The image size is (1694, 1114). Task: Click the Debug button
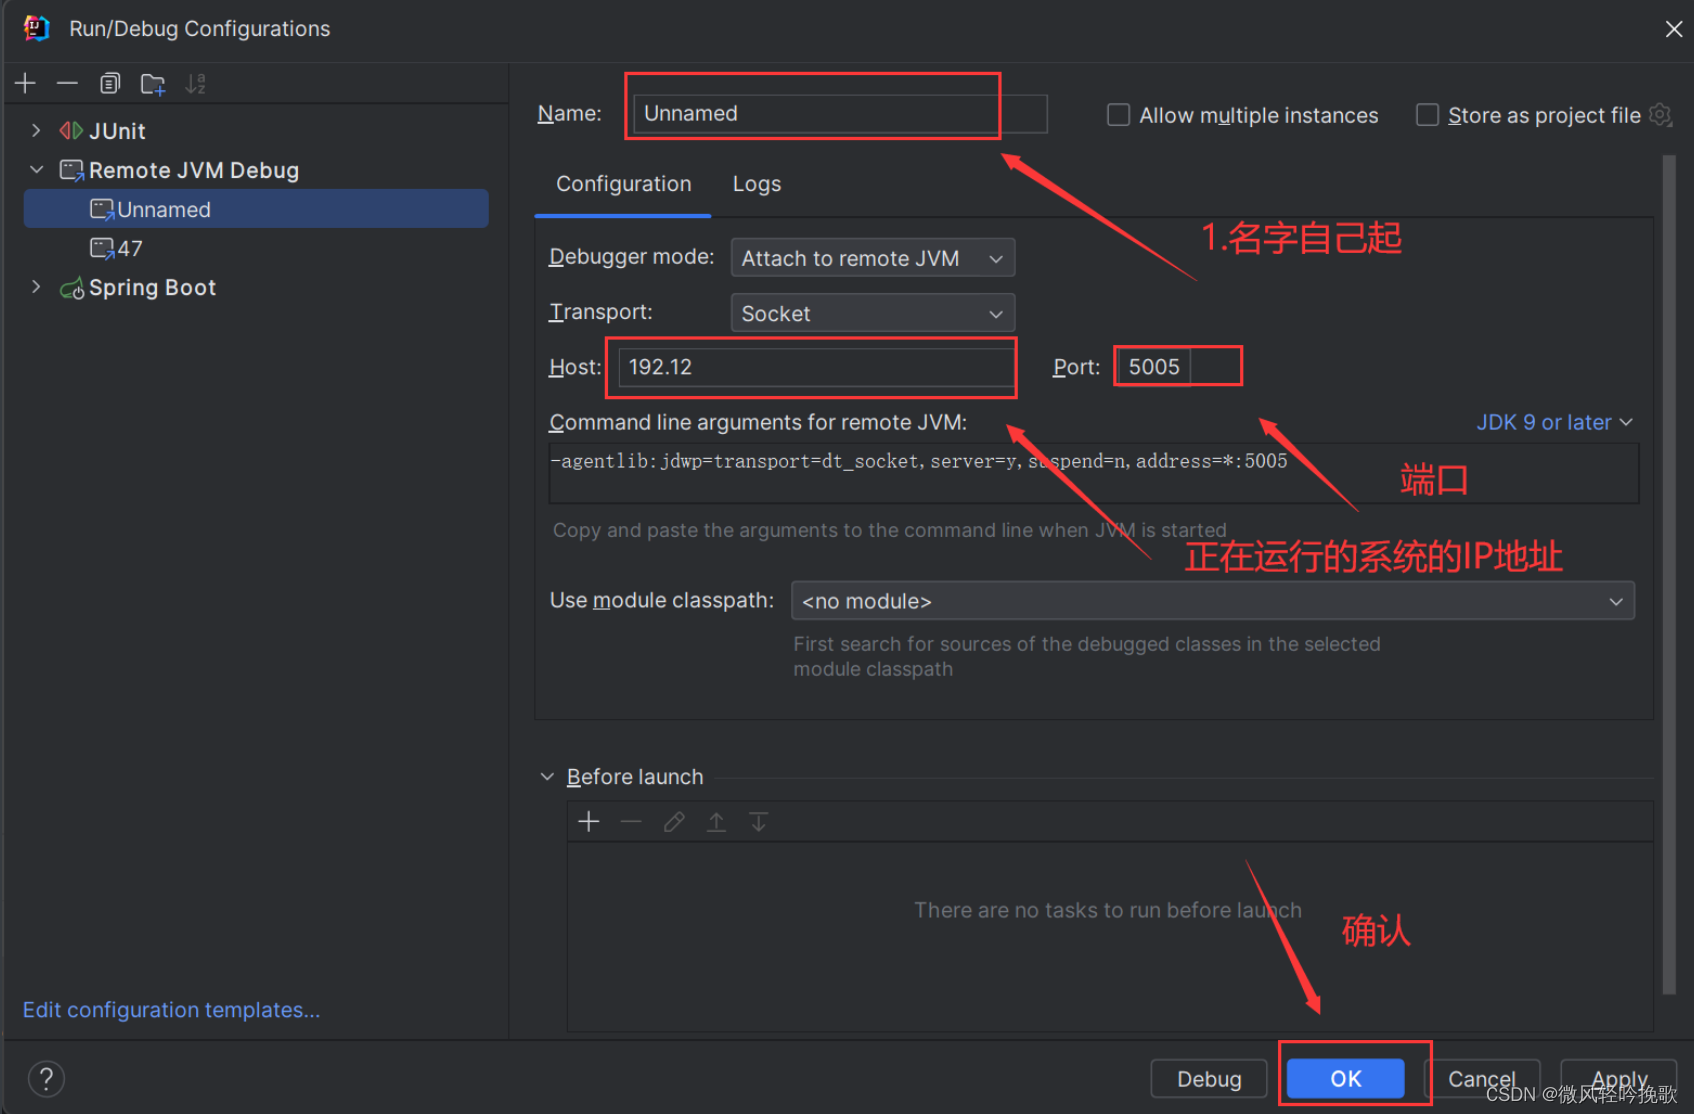(x=1209, y=1079)
